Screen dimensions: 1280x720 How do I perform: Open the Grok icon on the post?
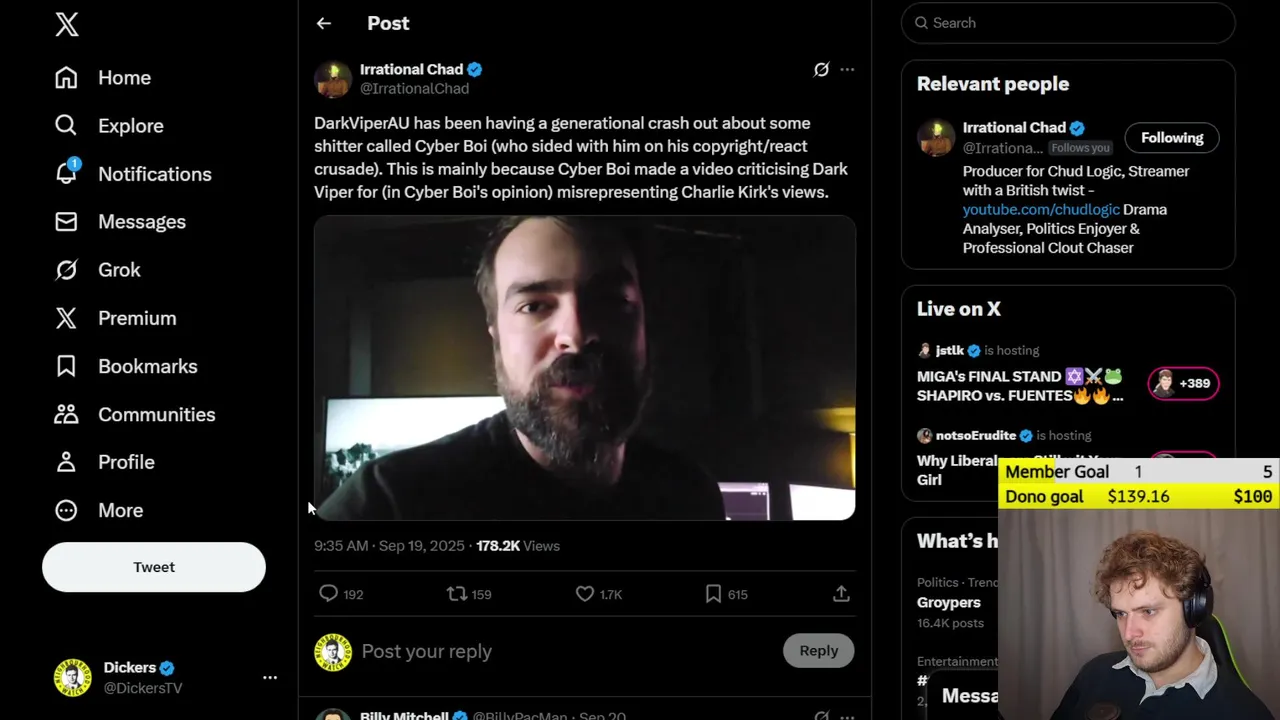[x=821, y=69]
